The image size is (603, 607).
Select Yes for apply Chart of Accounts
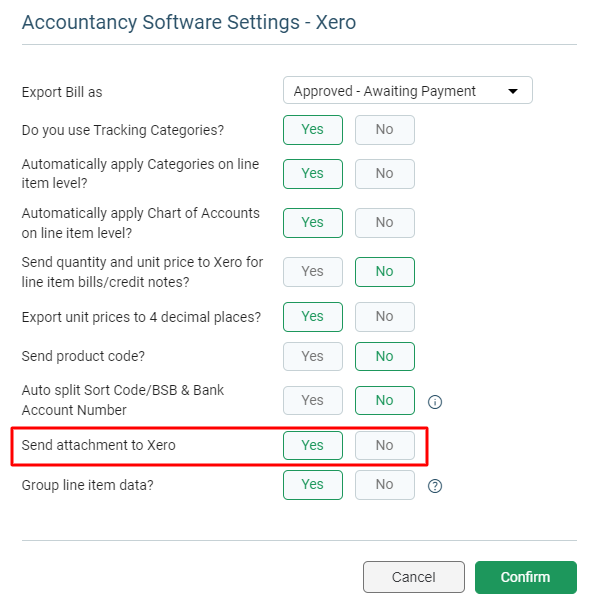coord(313,223)
